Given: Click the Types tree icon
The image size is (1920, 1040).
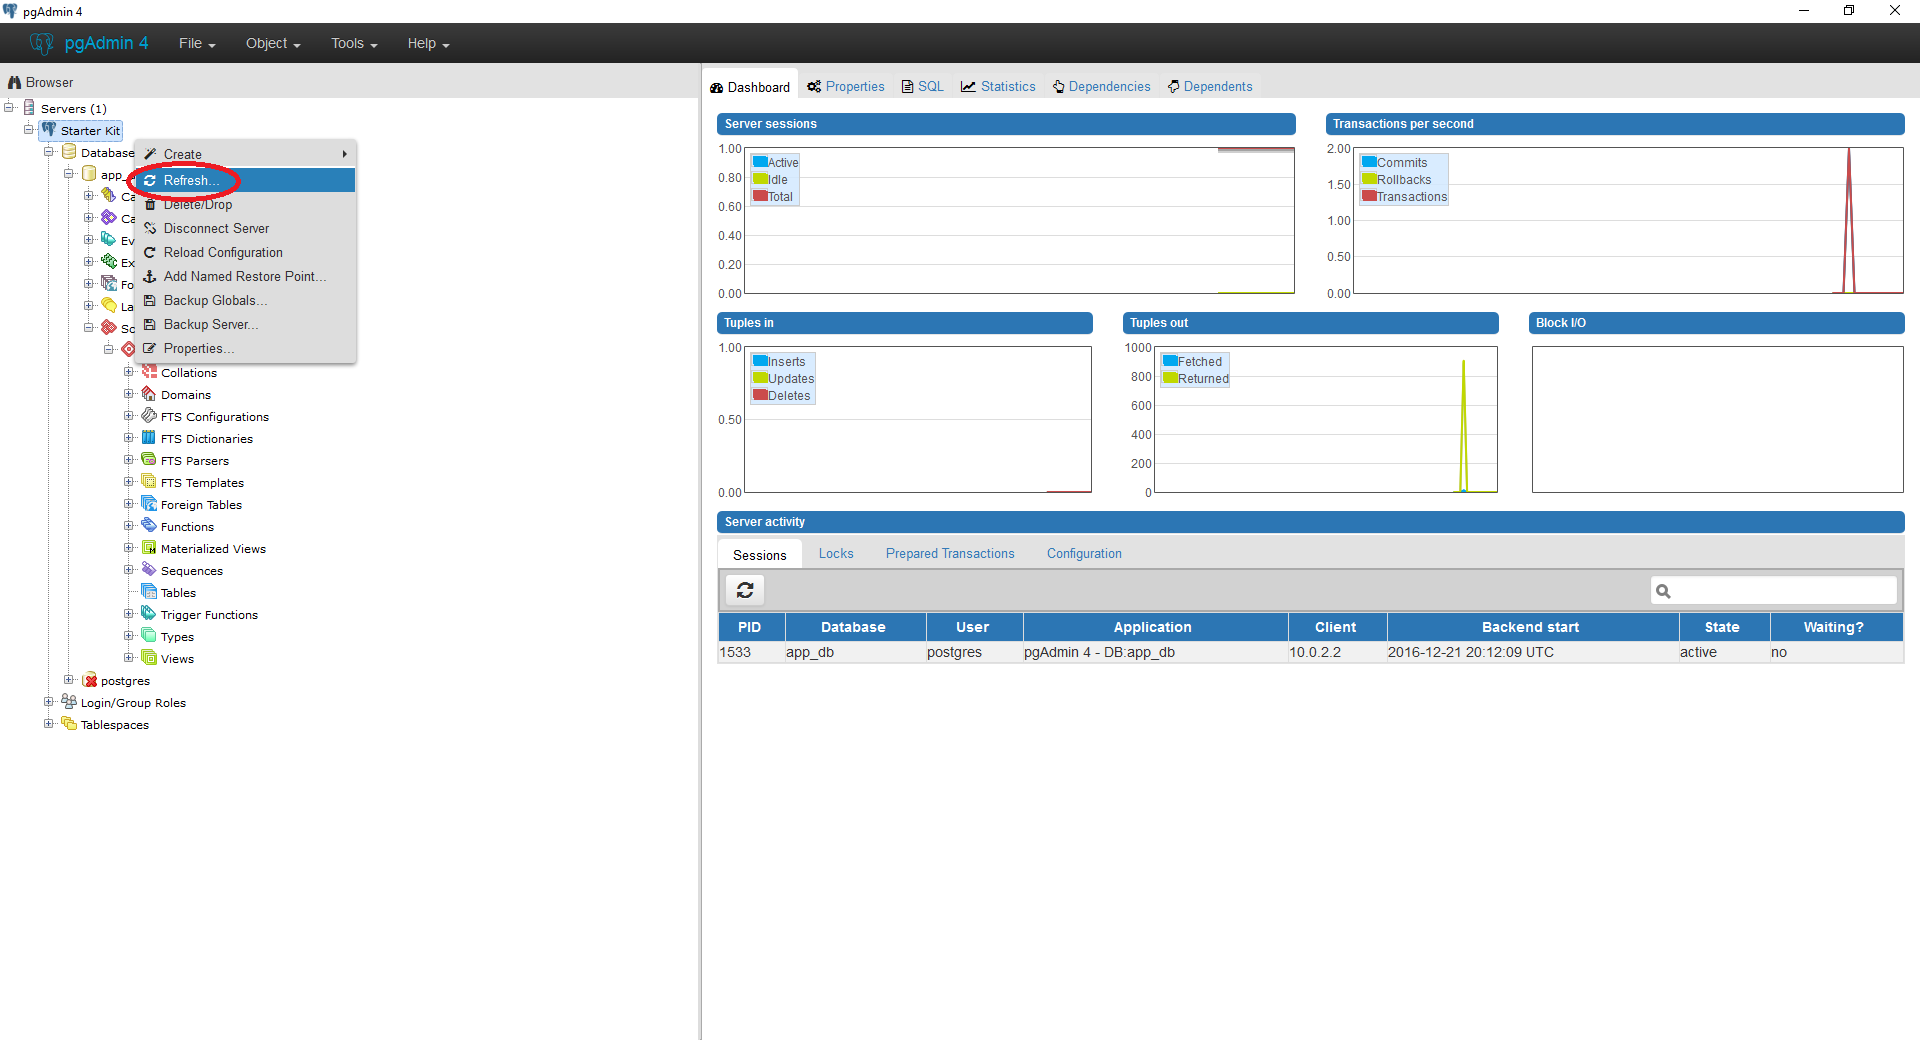Looking at the screenshot, I should [x=149, y=635].
